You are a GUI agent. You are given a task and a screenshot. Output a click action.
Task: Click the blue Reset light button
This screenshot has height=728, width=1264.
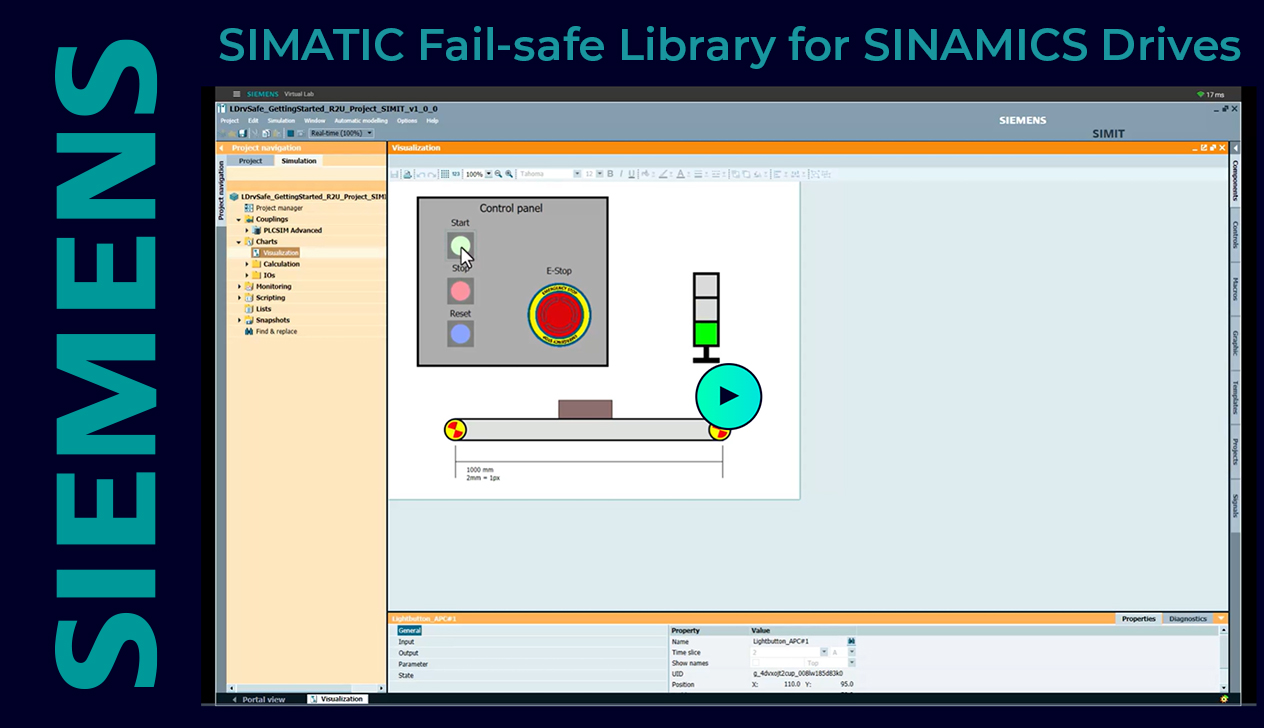[x=460, y=334]
